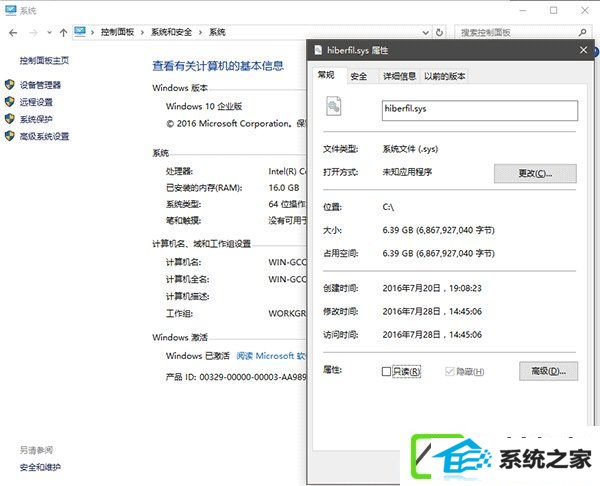Image resolution: width=600 pixels, height=486 pixels.
Task: Click shield icon beside 远程设置
Action: pyautogui.click(x=10, y=102)
